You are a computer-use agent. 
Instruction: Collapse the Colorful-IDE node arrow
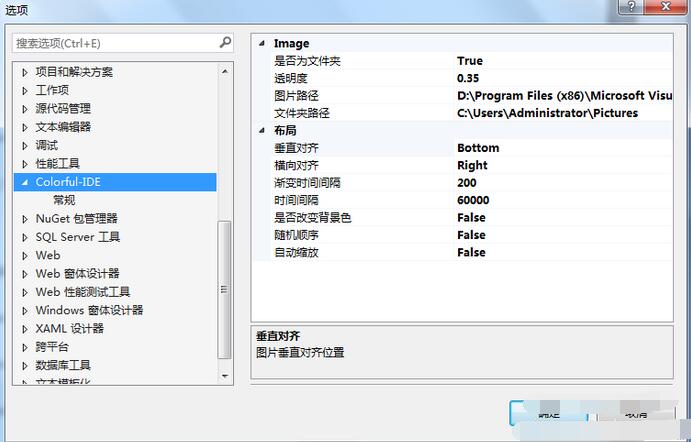pos(25,182)
